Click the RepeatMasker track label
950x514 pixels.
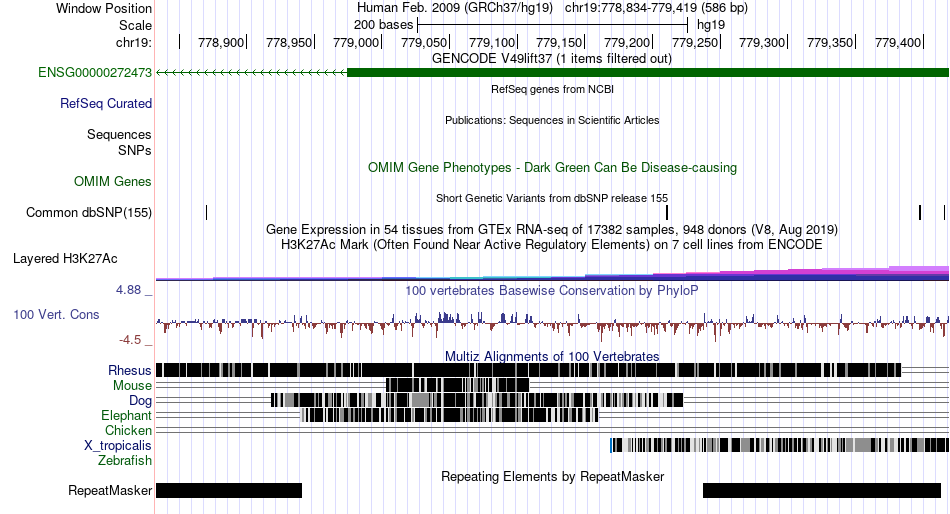(x=110, y=490)
